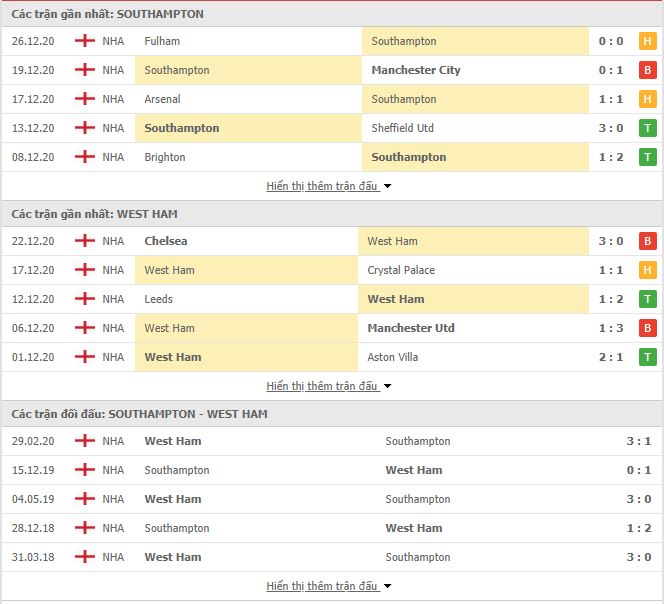664x604 pixels.
Task: Click the green T badge for Sheffield Utd match
Action: coord(647,128)
